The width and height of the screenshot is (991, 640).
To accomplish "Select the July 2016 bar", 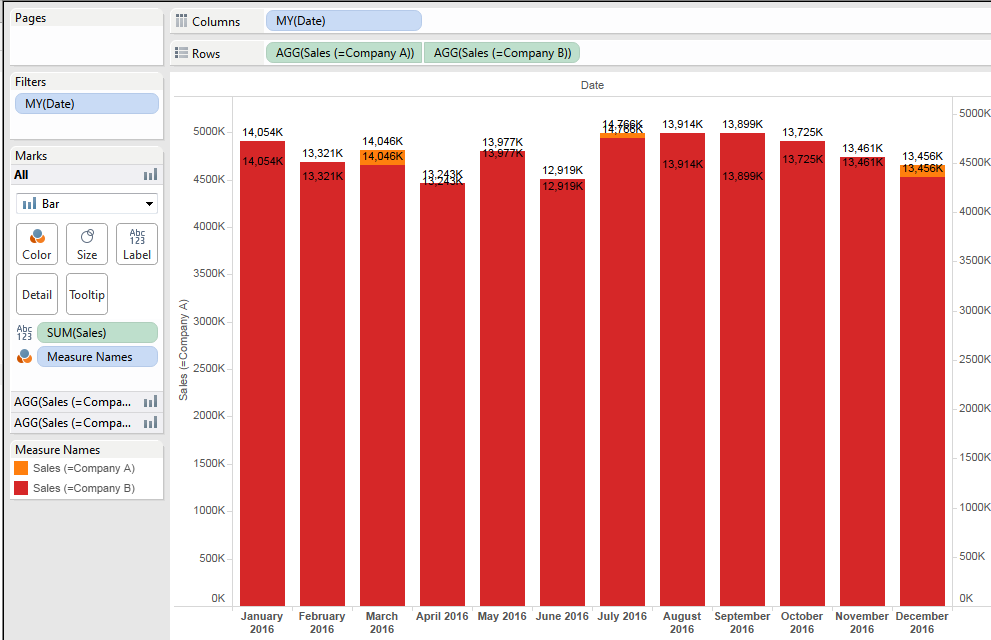I will tap(623, 372).
